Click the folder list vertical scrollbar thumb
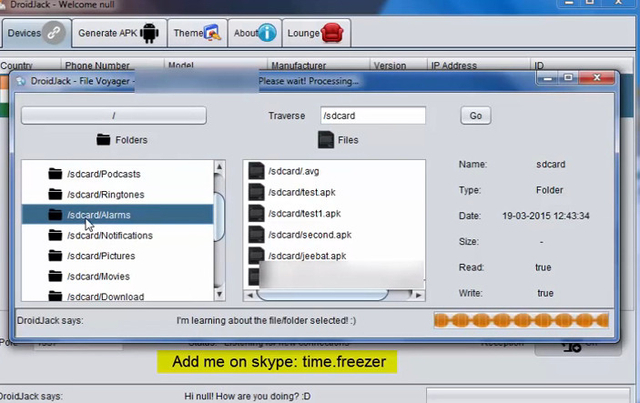Viewport: 640px width, 403px height. point(219,216)
